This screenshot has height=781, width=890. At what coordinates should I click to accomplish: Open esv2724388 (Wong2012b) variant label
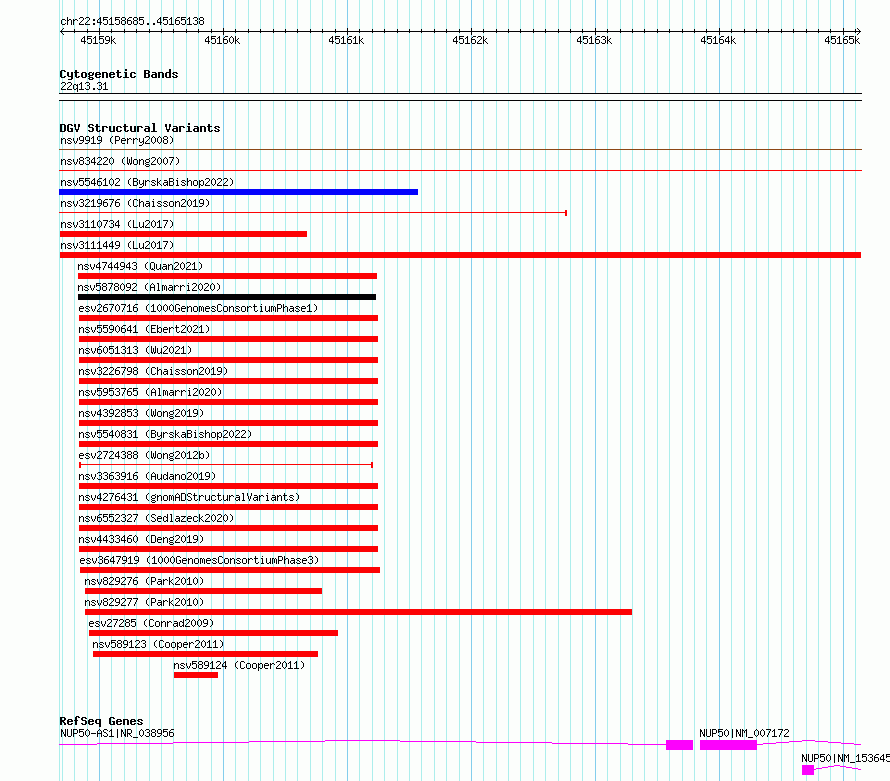point(144,455)
